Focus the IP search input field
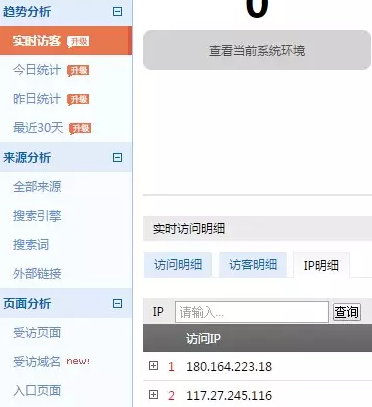Image resolution: width=372 pixels, height=407 pixels. point(252,312)
